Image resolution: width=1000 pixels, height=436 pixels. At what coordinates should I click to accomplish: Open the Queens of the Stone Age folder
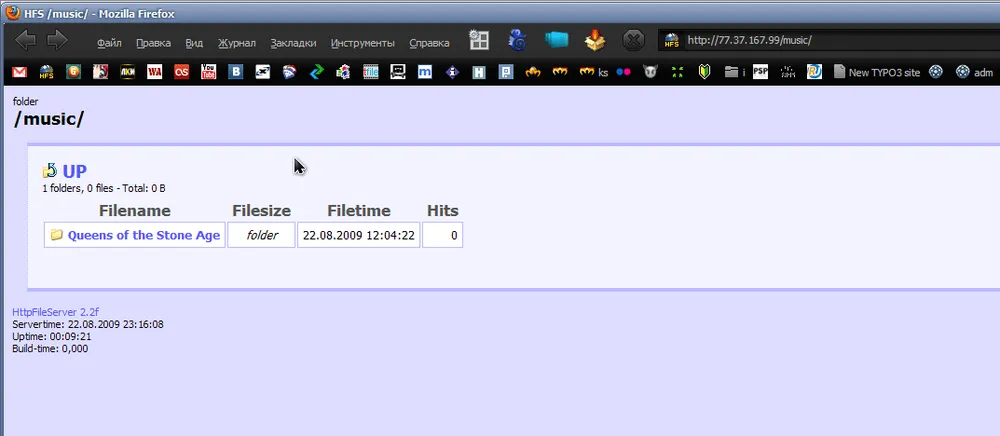click(143, 235)
